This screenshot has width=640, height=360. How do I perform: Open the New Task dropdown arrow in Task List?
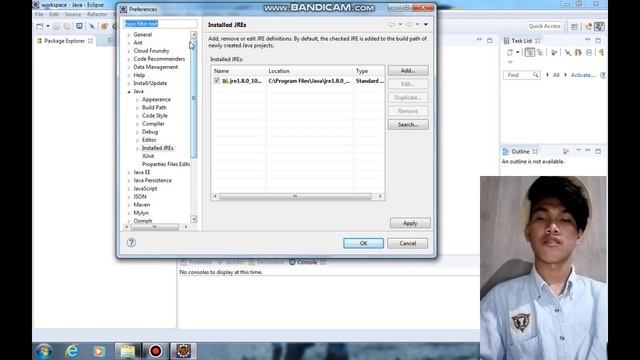[x=518, y=52]
